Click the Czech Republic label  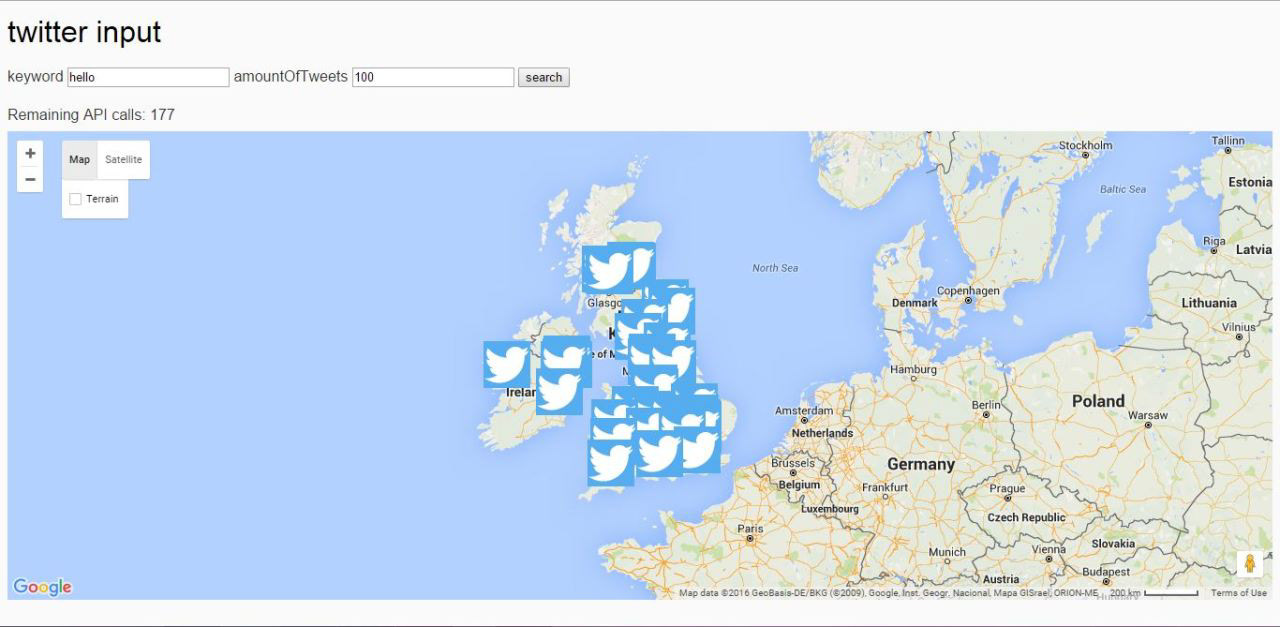click(1026, 517)
